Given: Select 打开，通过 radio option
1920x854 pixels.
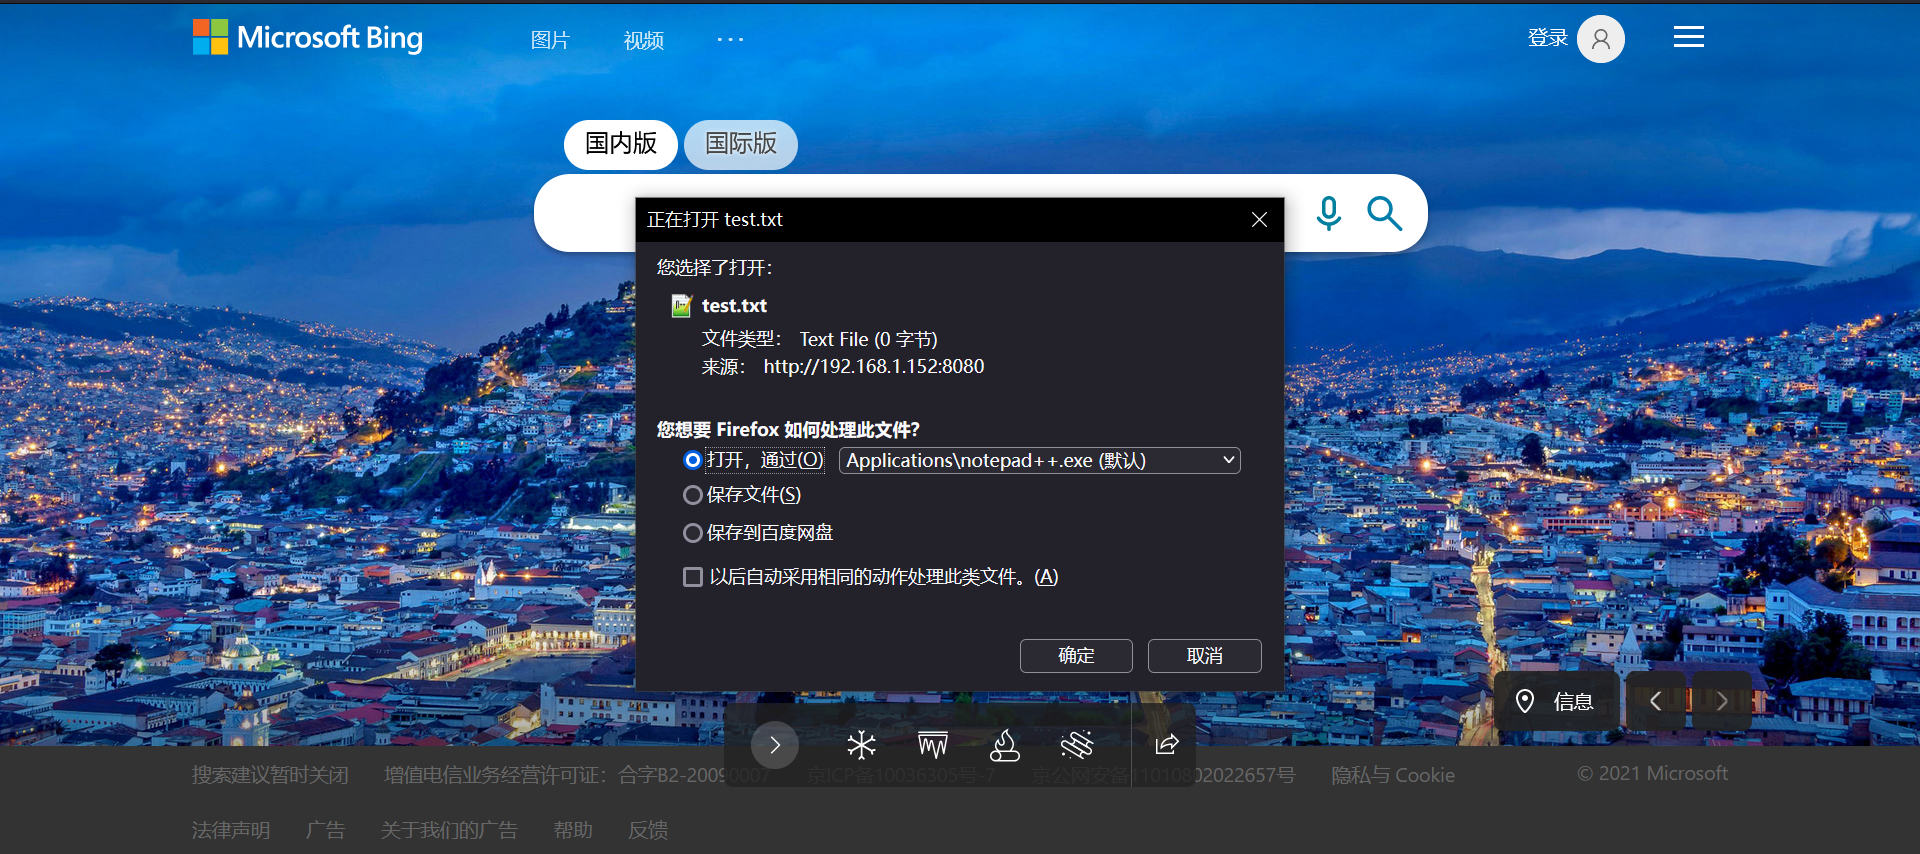Looking at the screenshot, I should (692, 460).
